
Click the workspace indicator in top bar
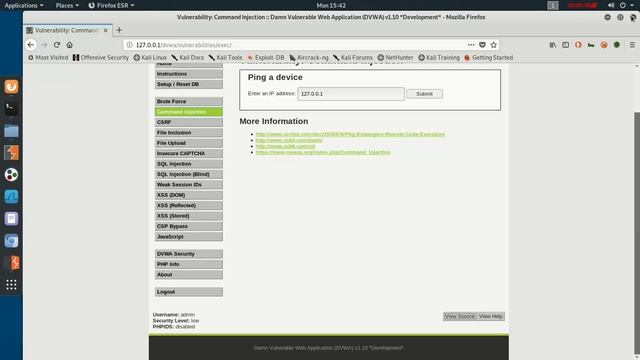pyautogui.click(x=553, y=5)
